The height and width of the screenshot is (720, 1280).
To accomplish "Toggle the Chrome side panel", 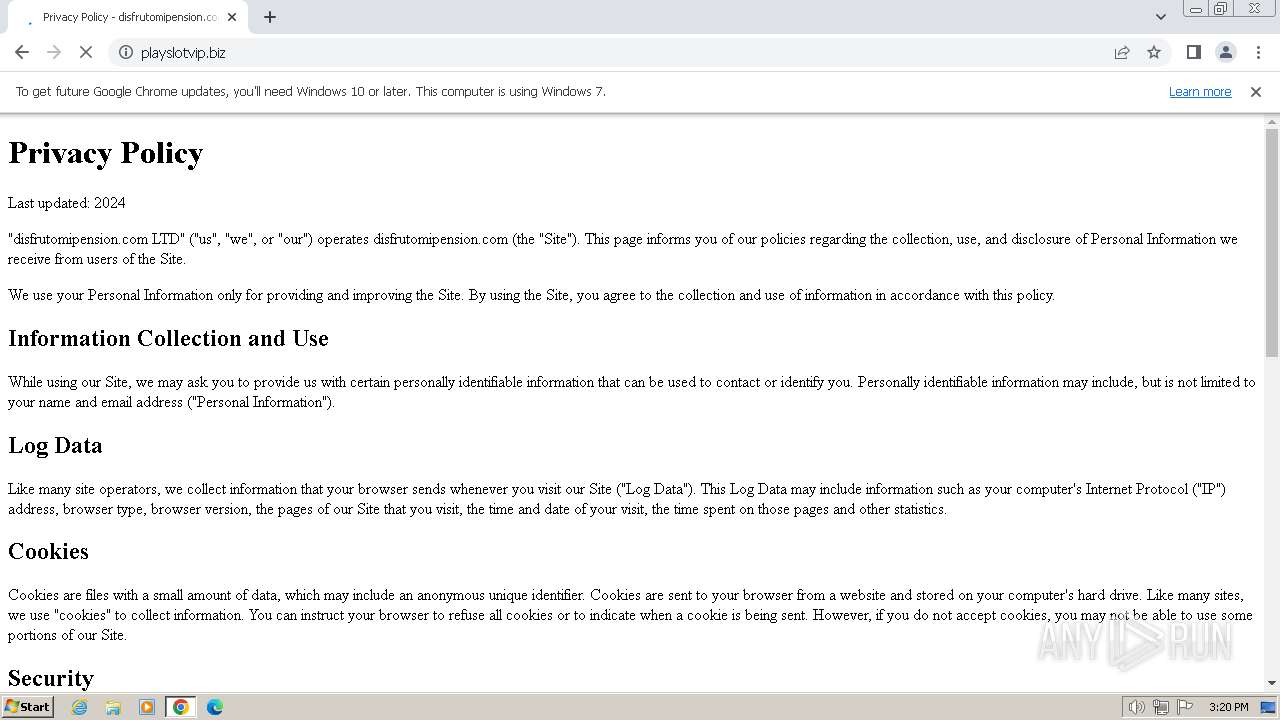I will (1193, 52).
